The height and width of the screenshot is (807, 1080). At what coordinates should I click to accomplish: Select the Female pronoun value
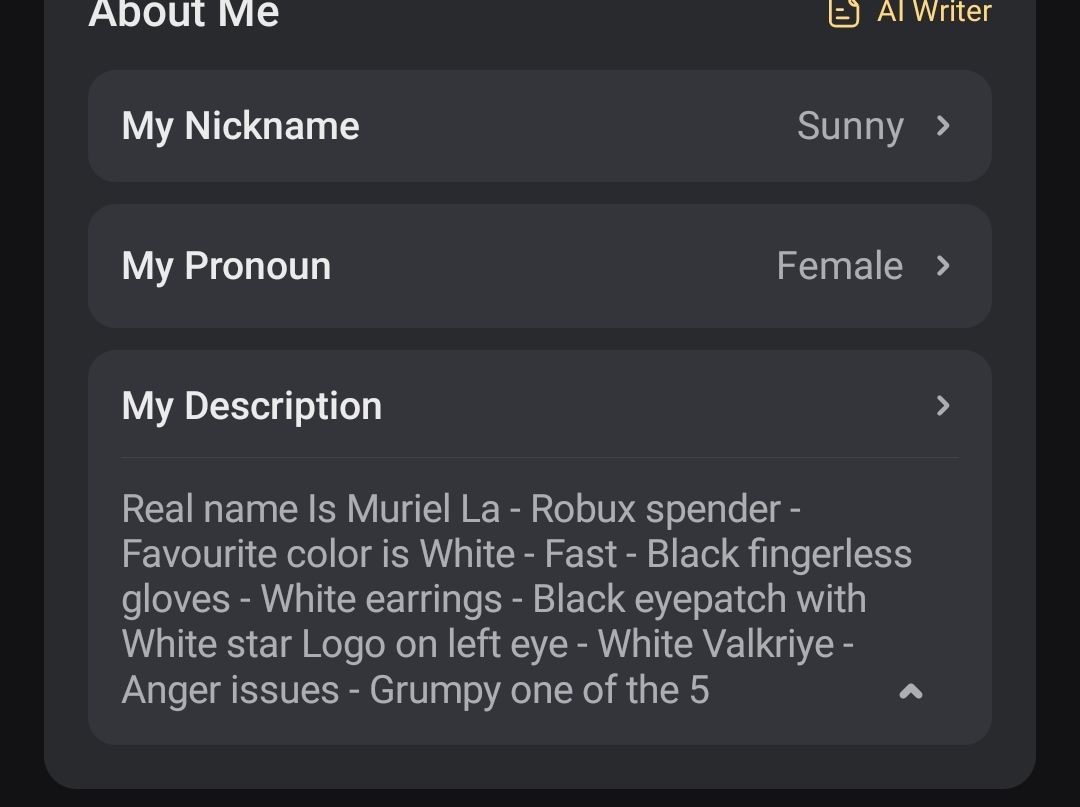coord(839,266)
